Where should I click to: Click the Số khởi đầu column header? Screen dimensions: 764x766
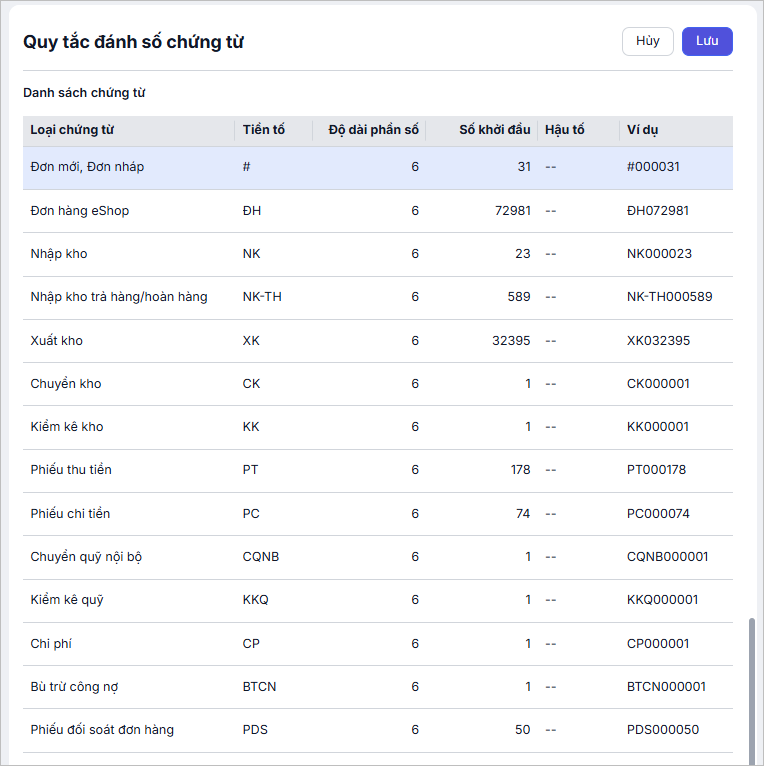point(494,130)
